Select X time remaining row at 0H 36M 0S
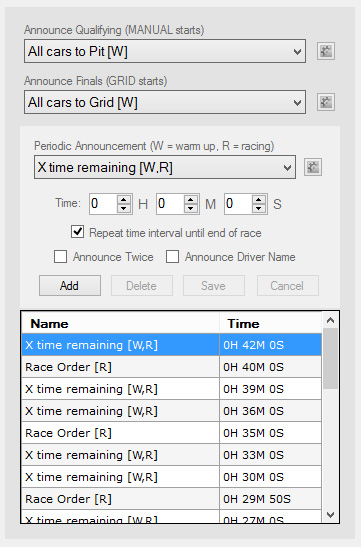 click(x=171, y=411)
